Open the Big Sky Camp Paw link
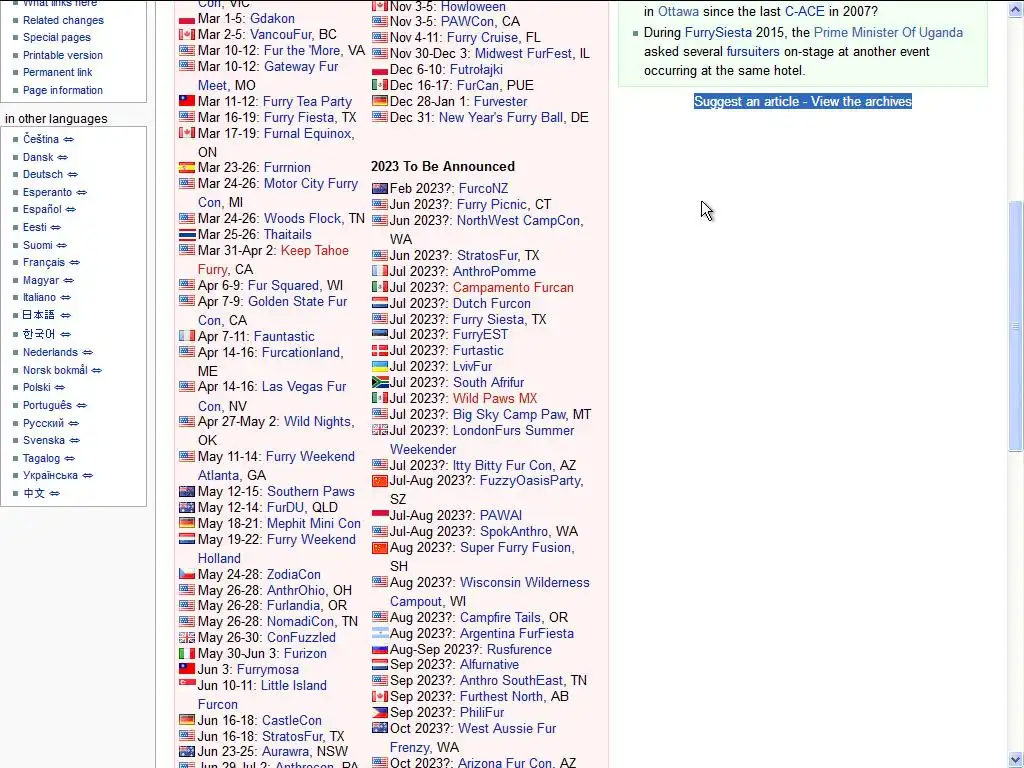The height and width of the screenshot is (768, 1024). 509,415
